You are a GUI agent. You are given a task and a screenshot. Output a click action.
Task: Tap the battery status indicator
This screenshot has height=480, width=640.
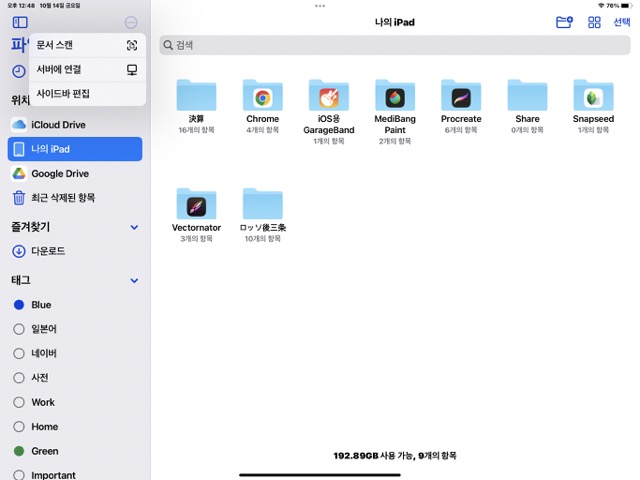(x=627, y=6)
